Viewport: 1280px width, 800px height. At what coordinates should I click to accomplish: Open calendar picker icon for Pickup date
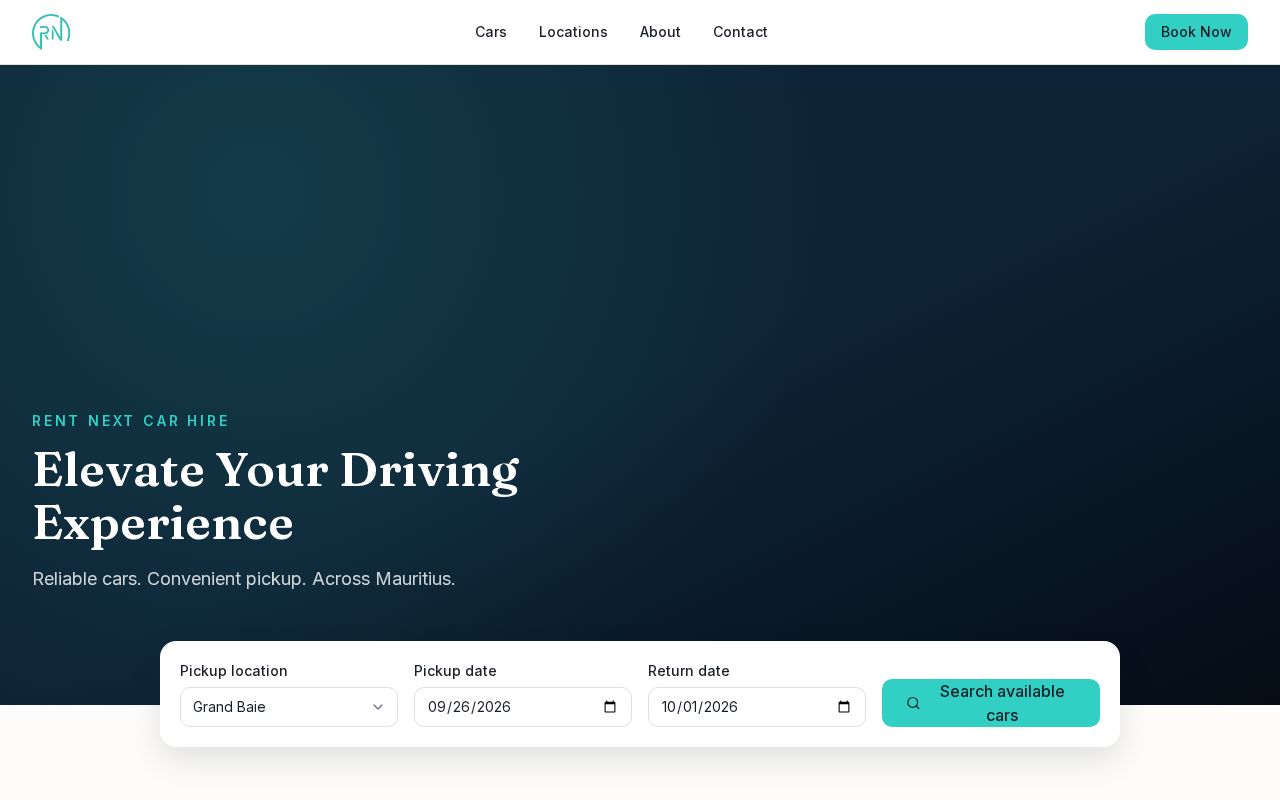(610, 707)
